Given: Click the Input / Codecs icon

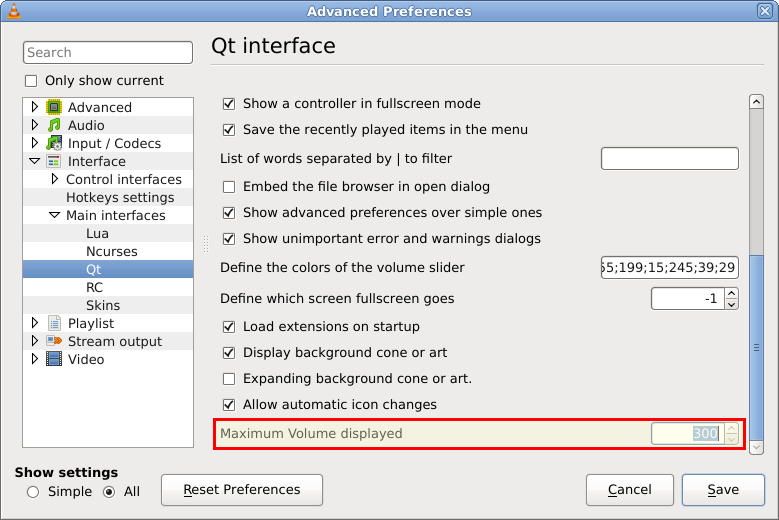Looking at the screenshot, I should [x=54, y=143].
